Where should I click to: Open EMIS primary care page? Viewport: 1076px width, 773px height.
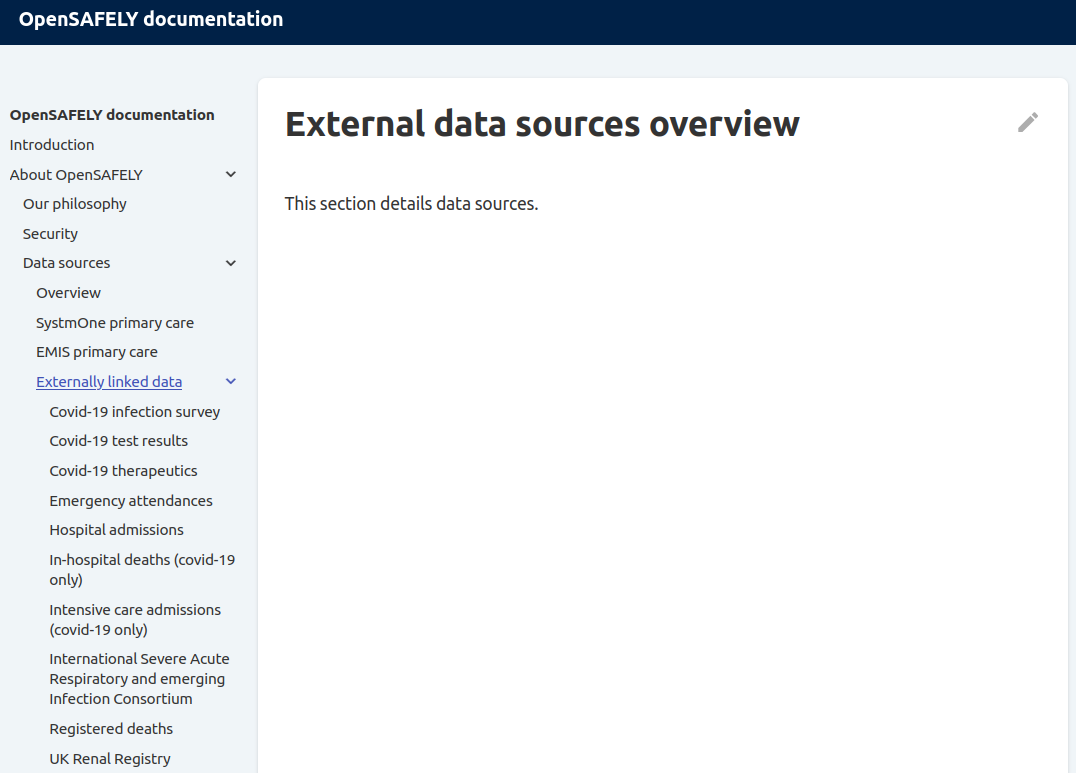click(97, 352)
